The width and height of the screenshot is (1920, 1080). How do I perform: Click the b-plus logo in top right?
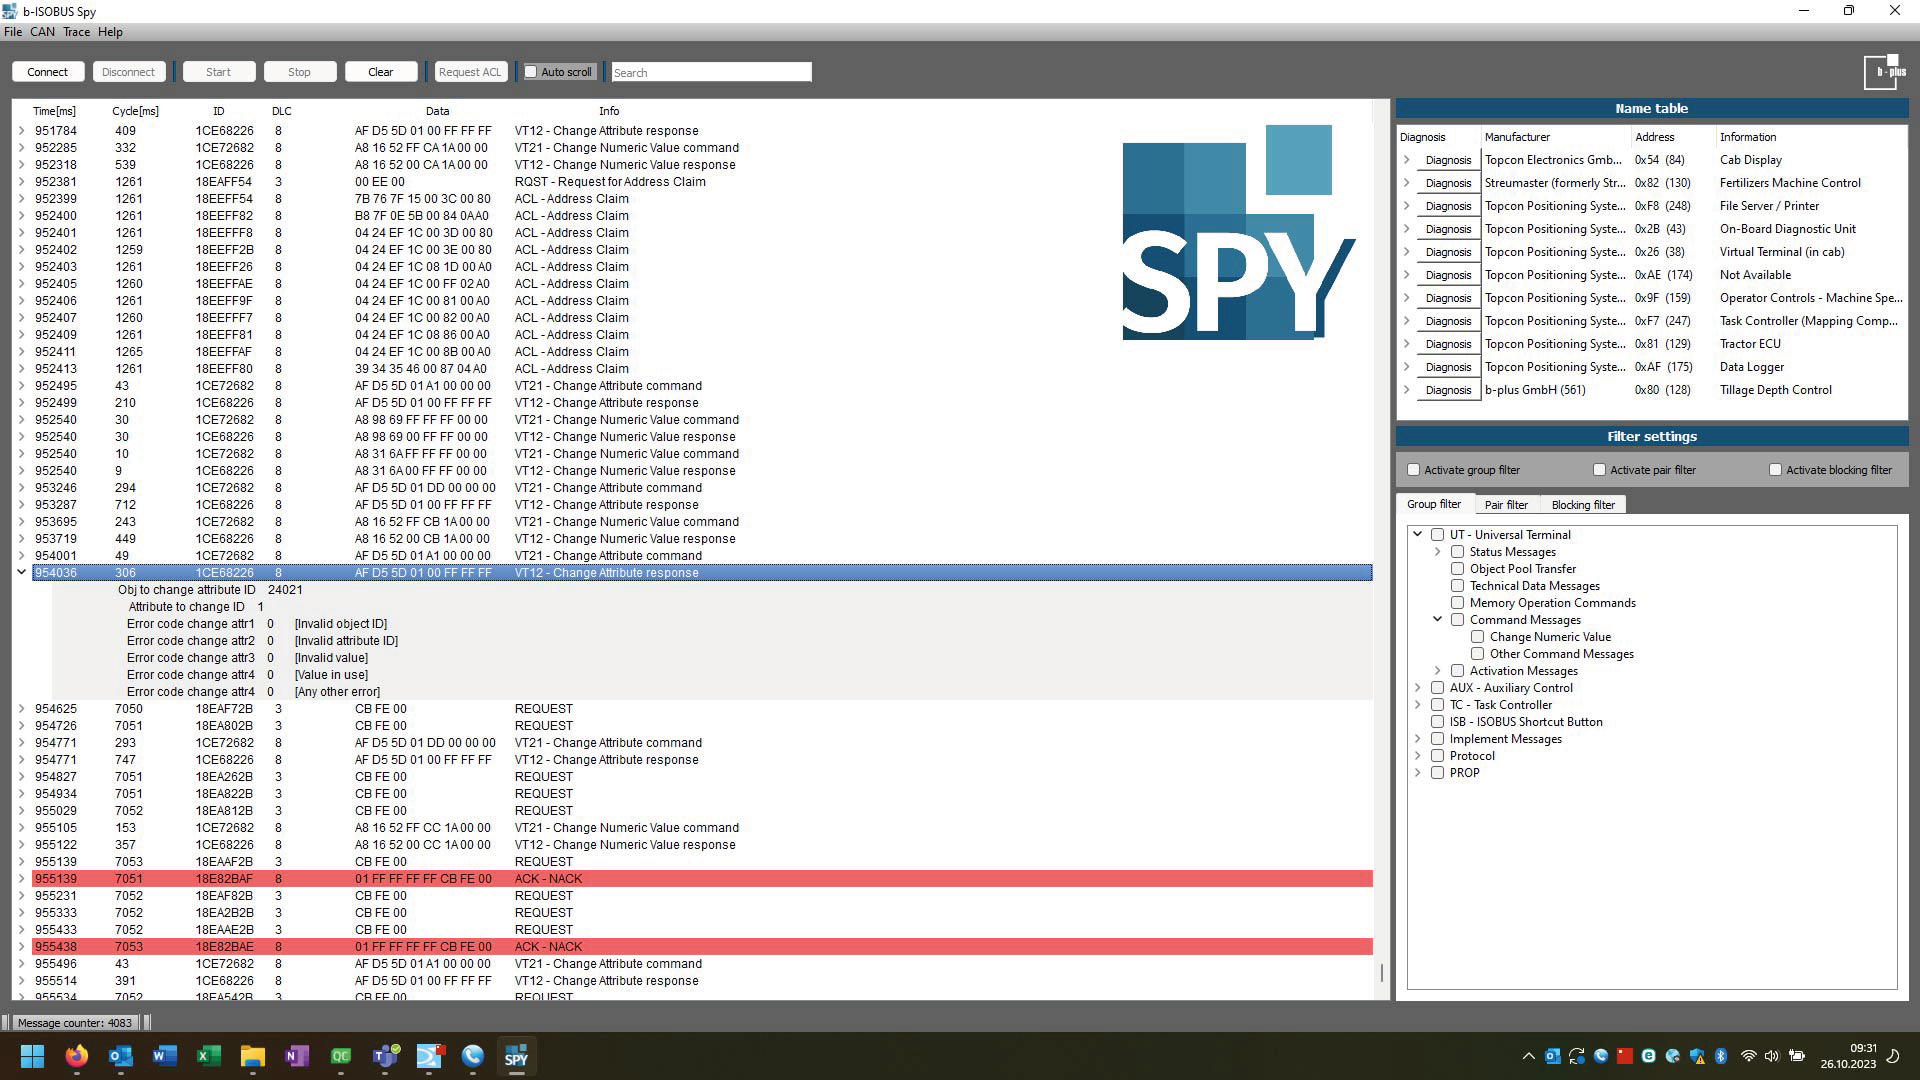point(1886,72)
